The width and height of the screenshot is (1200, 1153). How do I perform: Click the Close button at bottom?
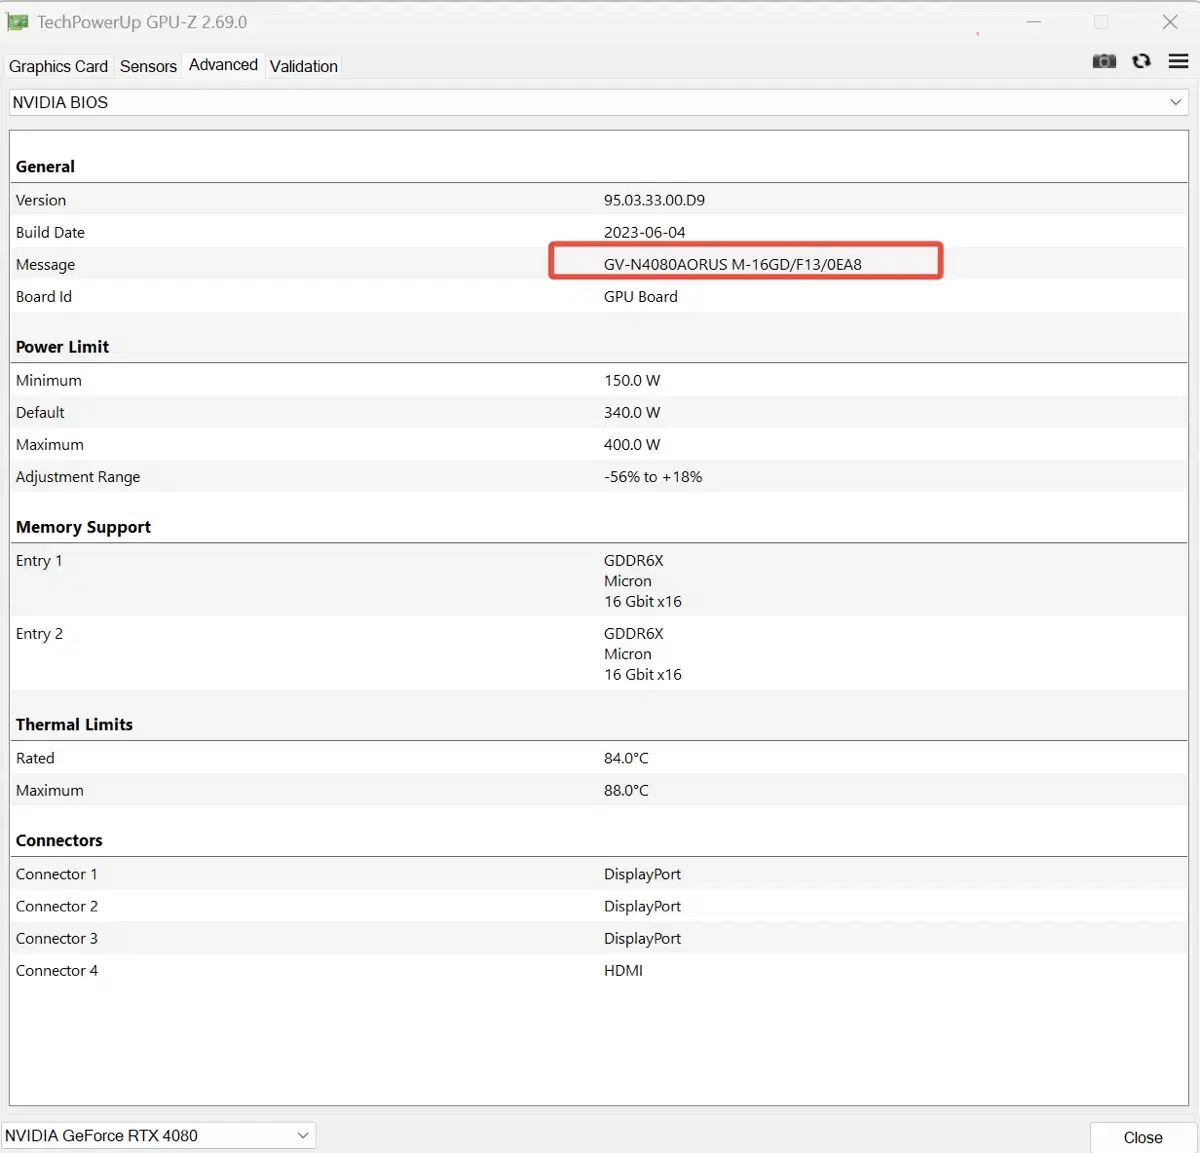(x=1143, y=1137)
